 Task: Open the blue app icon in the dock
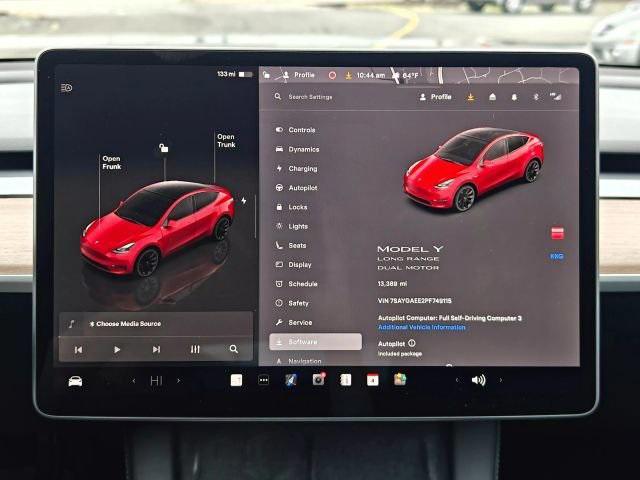(x=291, y=380)
